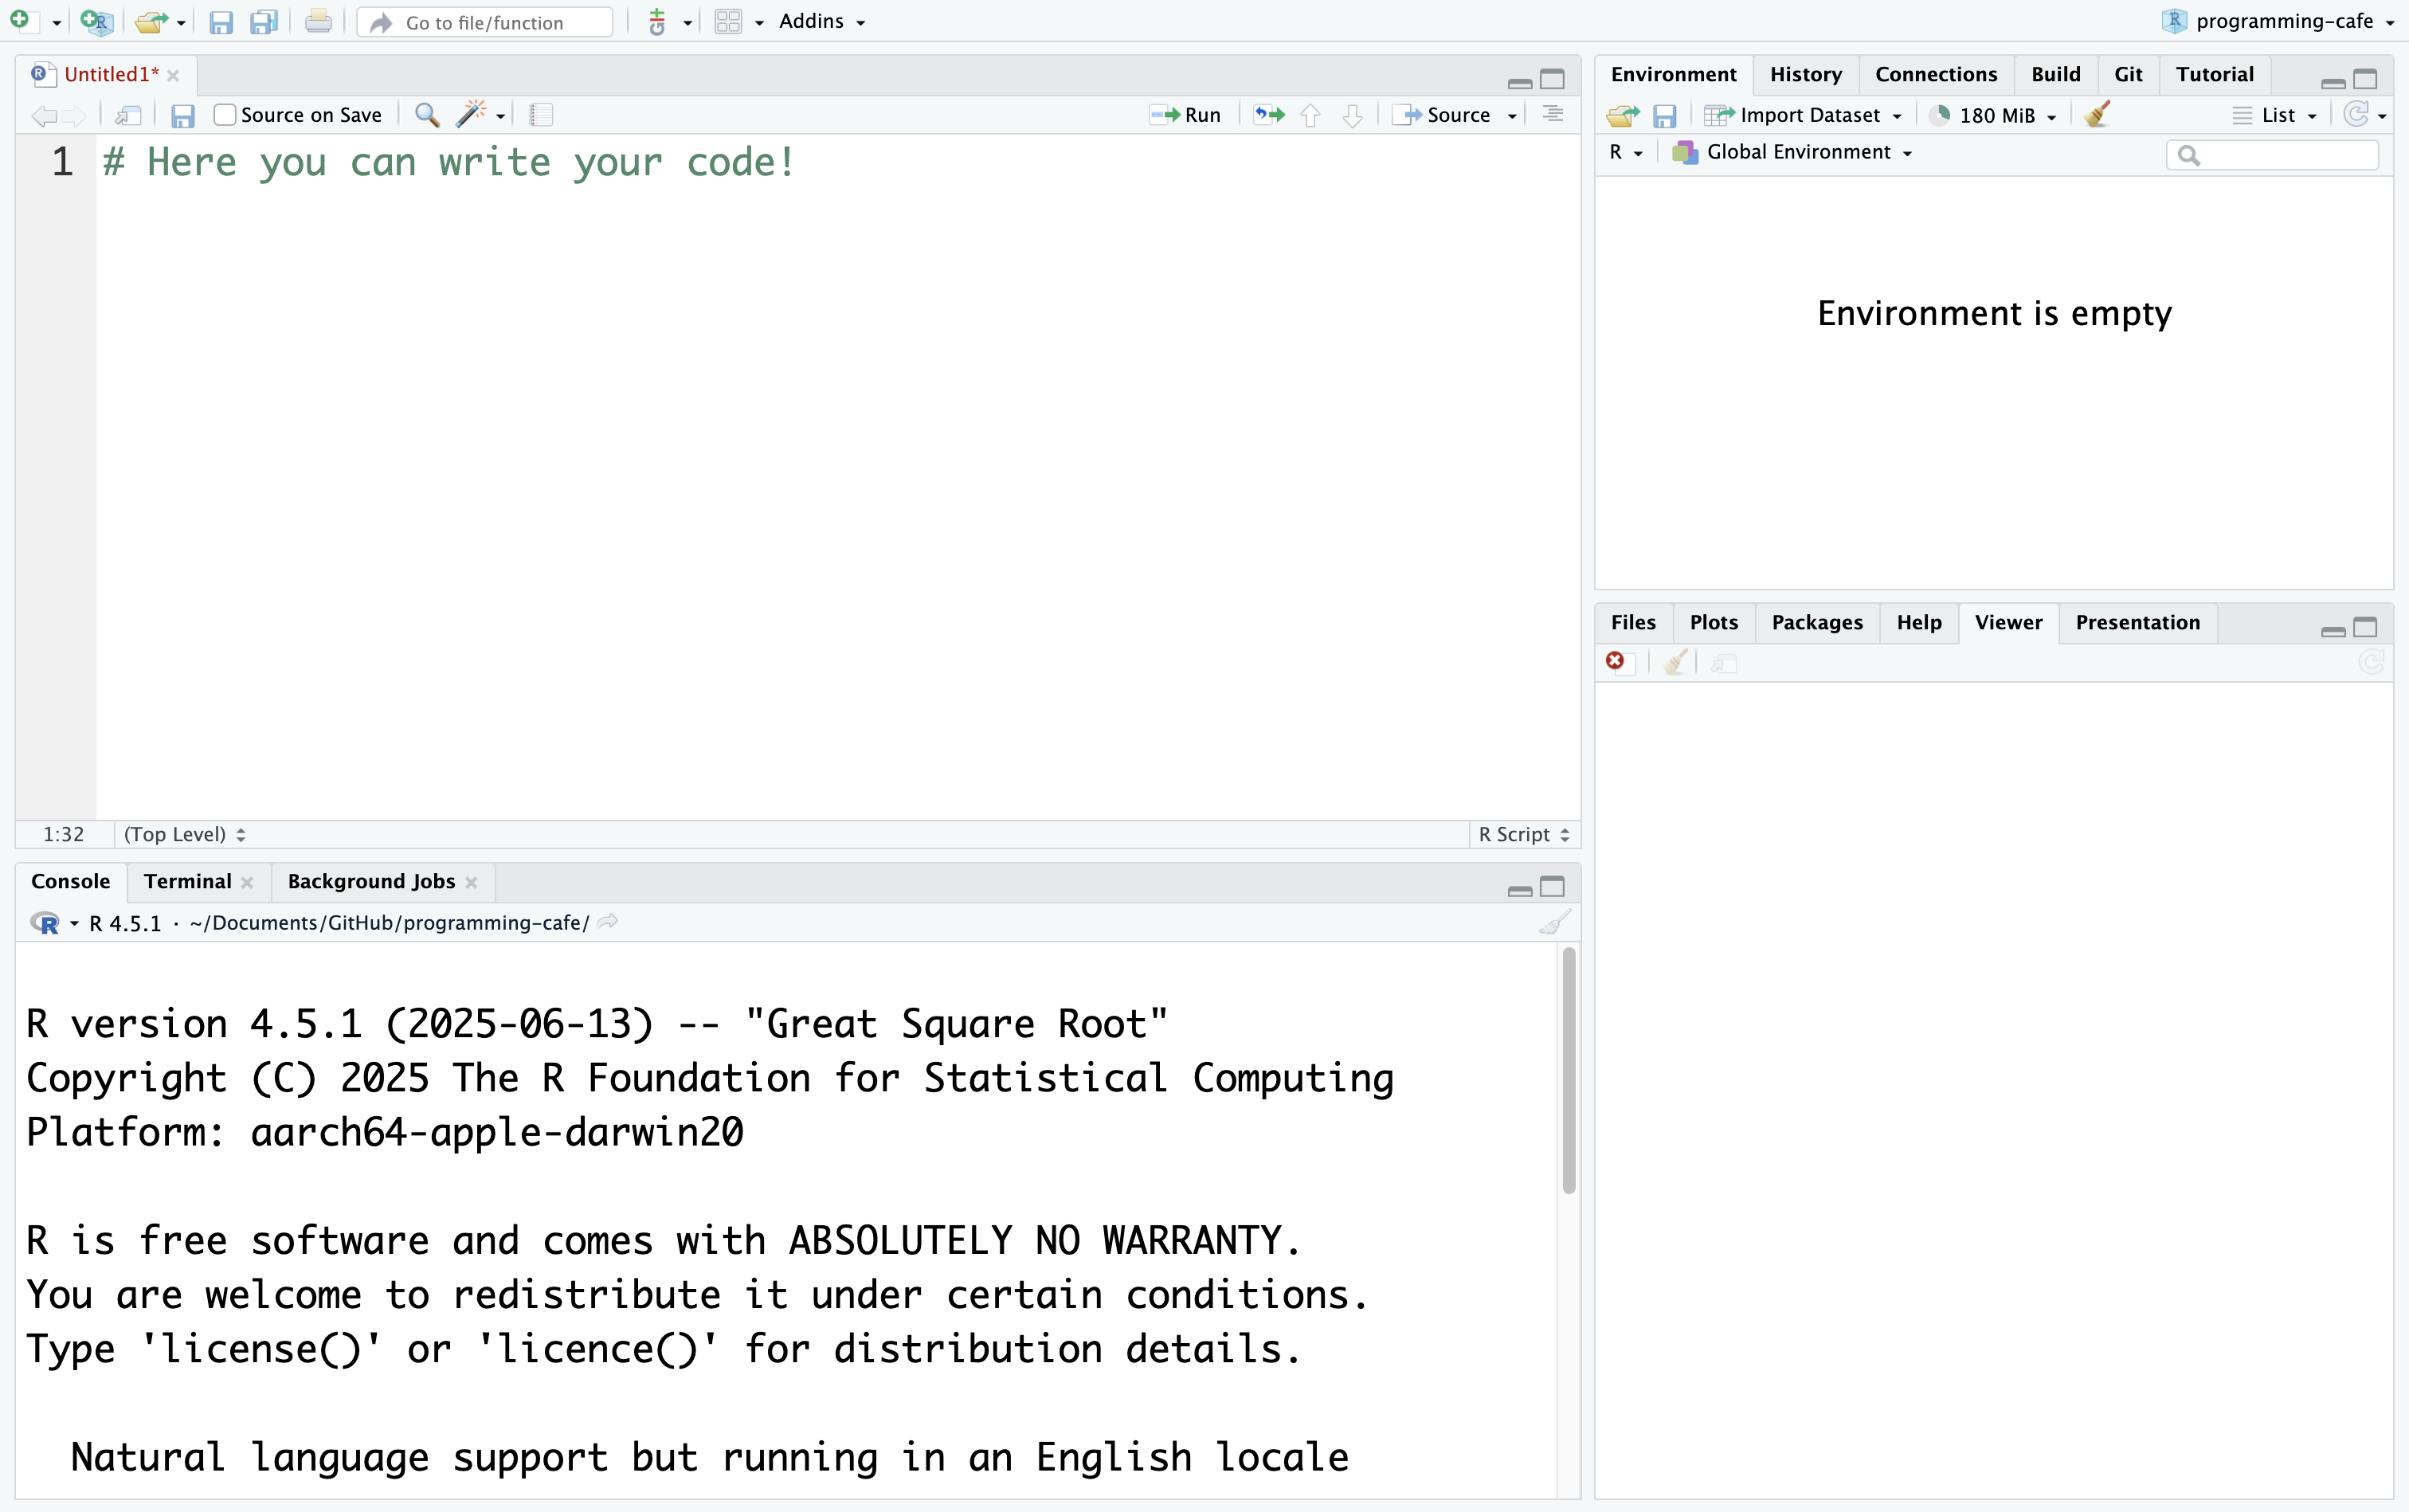Open the code tools magic wand
Screen dimensions: 2409x1512
[471, 115]
